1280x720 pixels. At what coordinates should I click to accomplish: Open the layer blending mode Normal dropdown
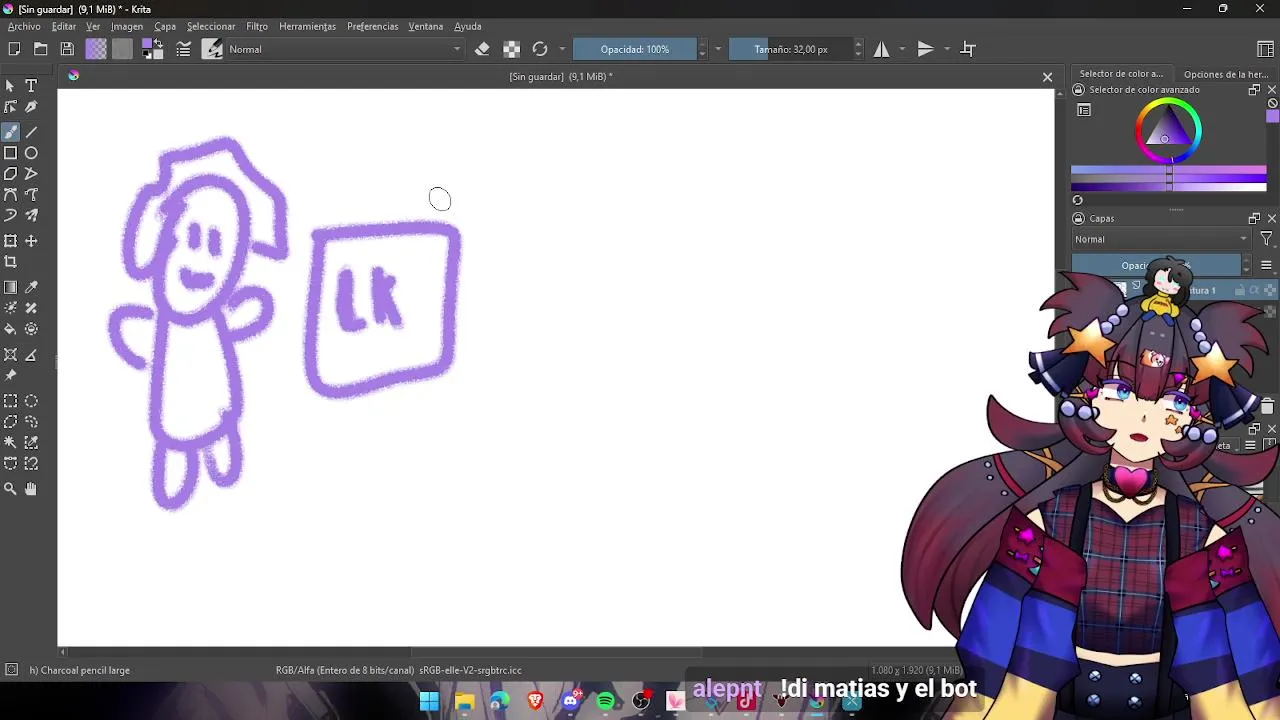tap(1161, 239)
